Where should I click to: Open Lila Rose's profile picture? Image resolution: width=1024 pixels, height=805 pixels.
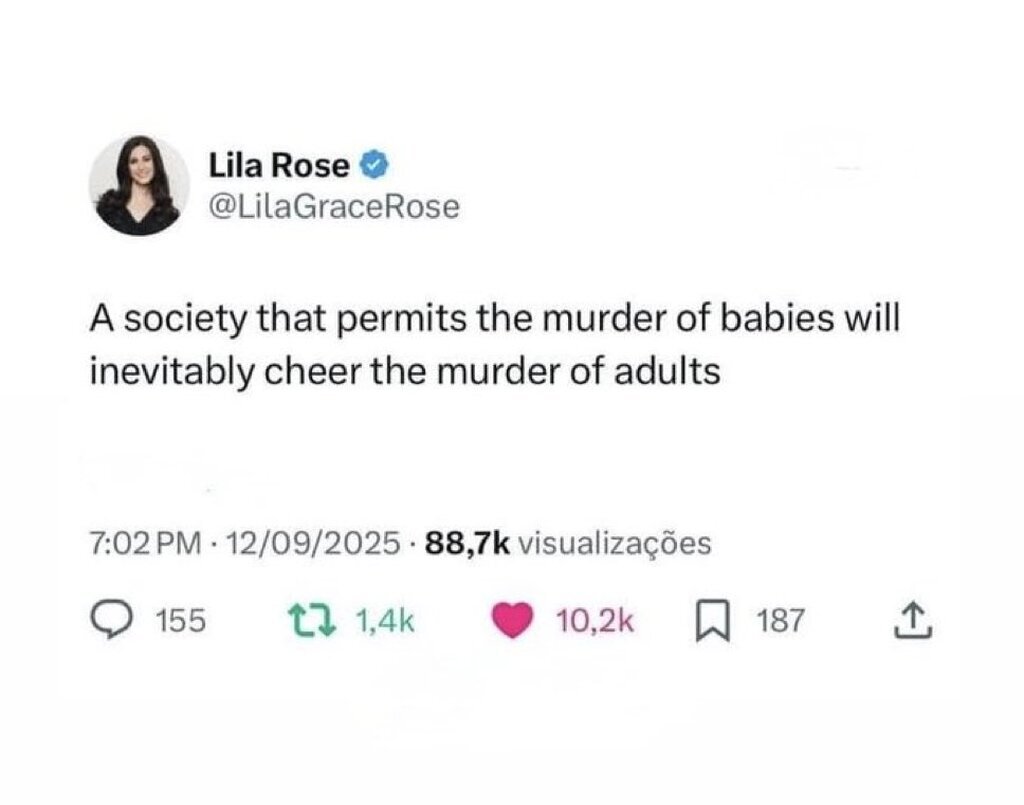click(139, 185)
